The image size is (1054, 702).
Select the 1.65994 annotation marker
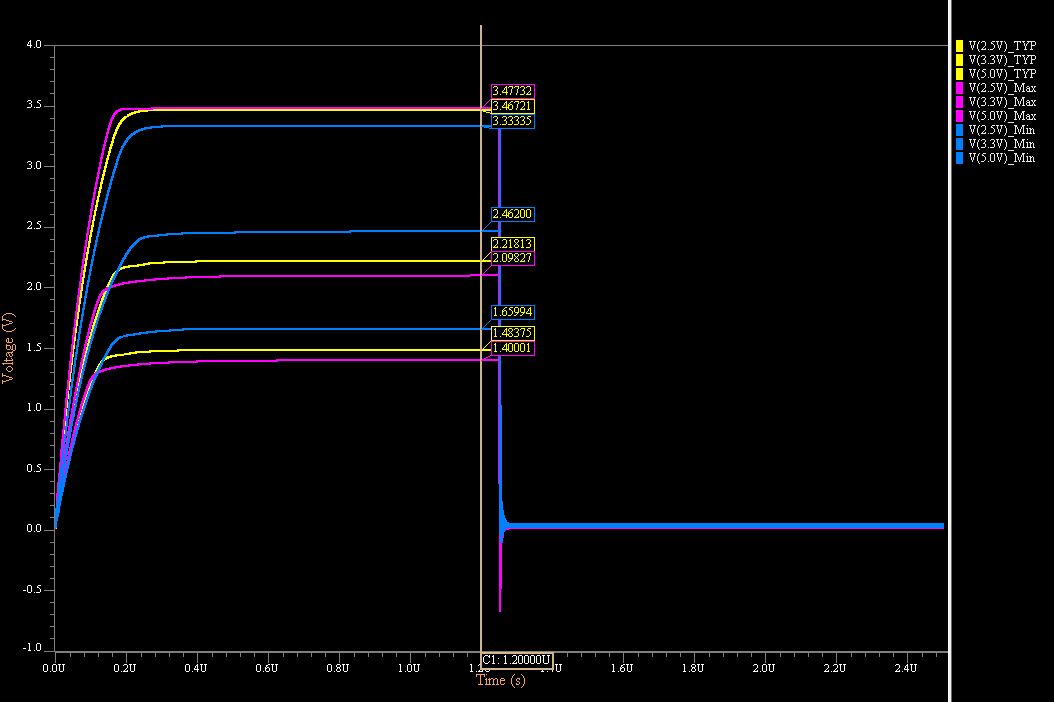pos(513,311)
